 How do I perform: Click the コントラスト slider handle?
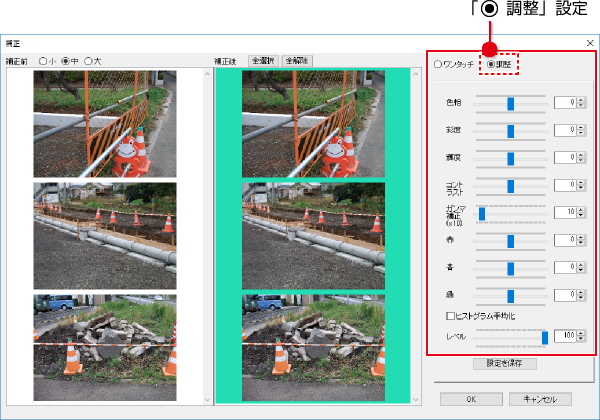click(510, 186)
